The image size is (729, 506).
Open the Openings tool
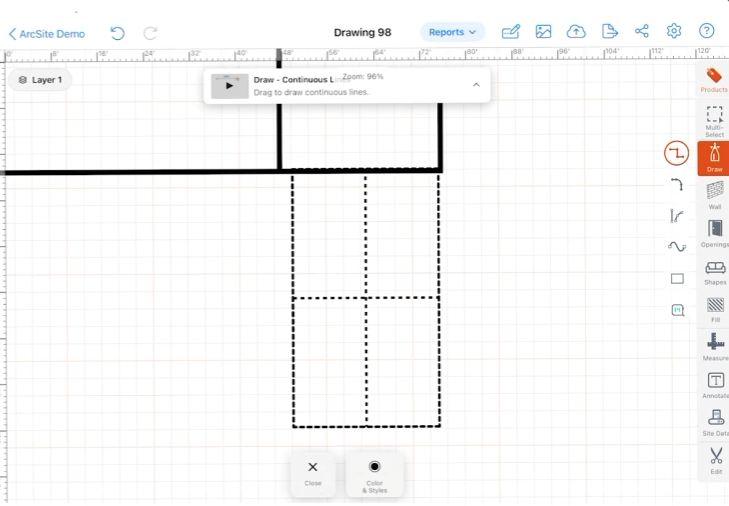coord(715,233)
